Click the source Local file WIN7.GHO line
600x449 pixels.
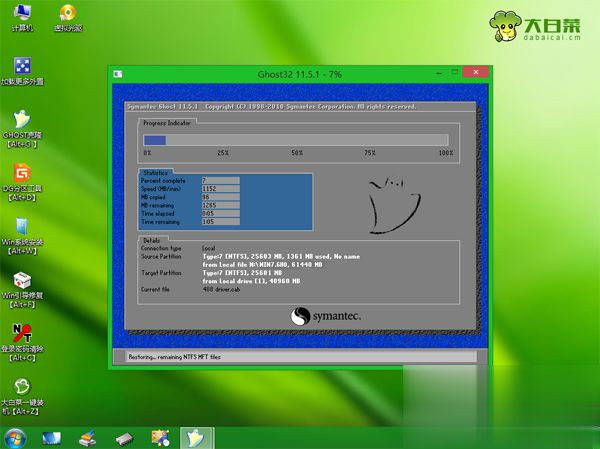(x=262, y=265)
